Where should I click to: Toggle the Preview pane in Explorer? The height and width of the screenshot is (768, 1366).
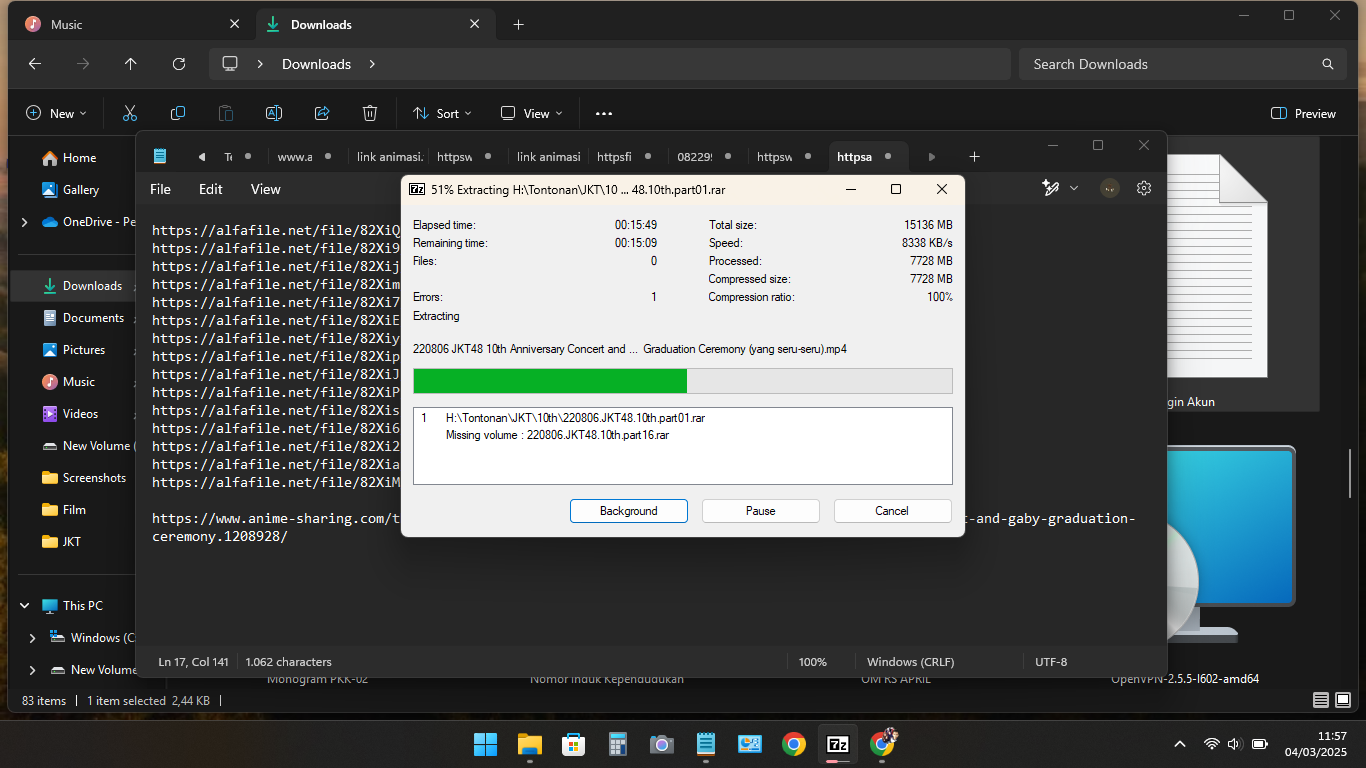[x=1303, y=113]
